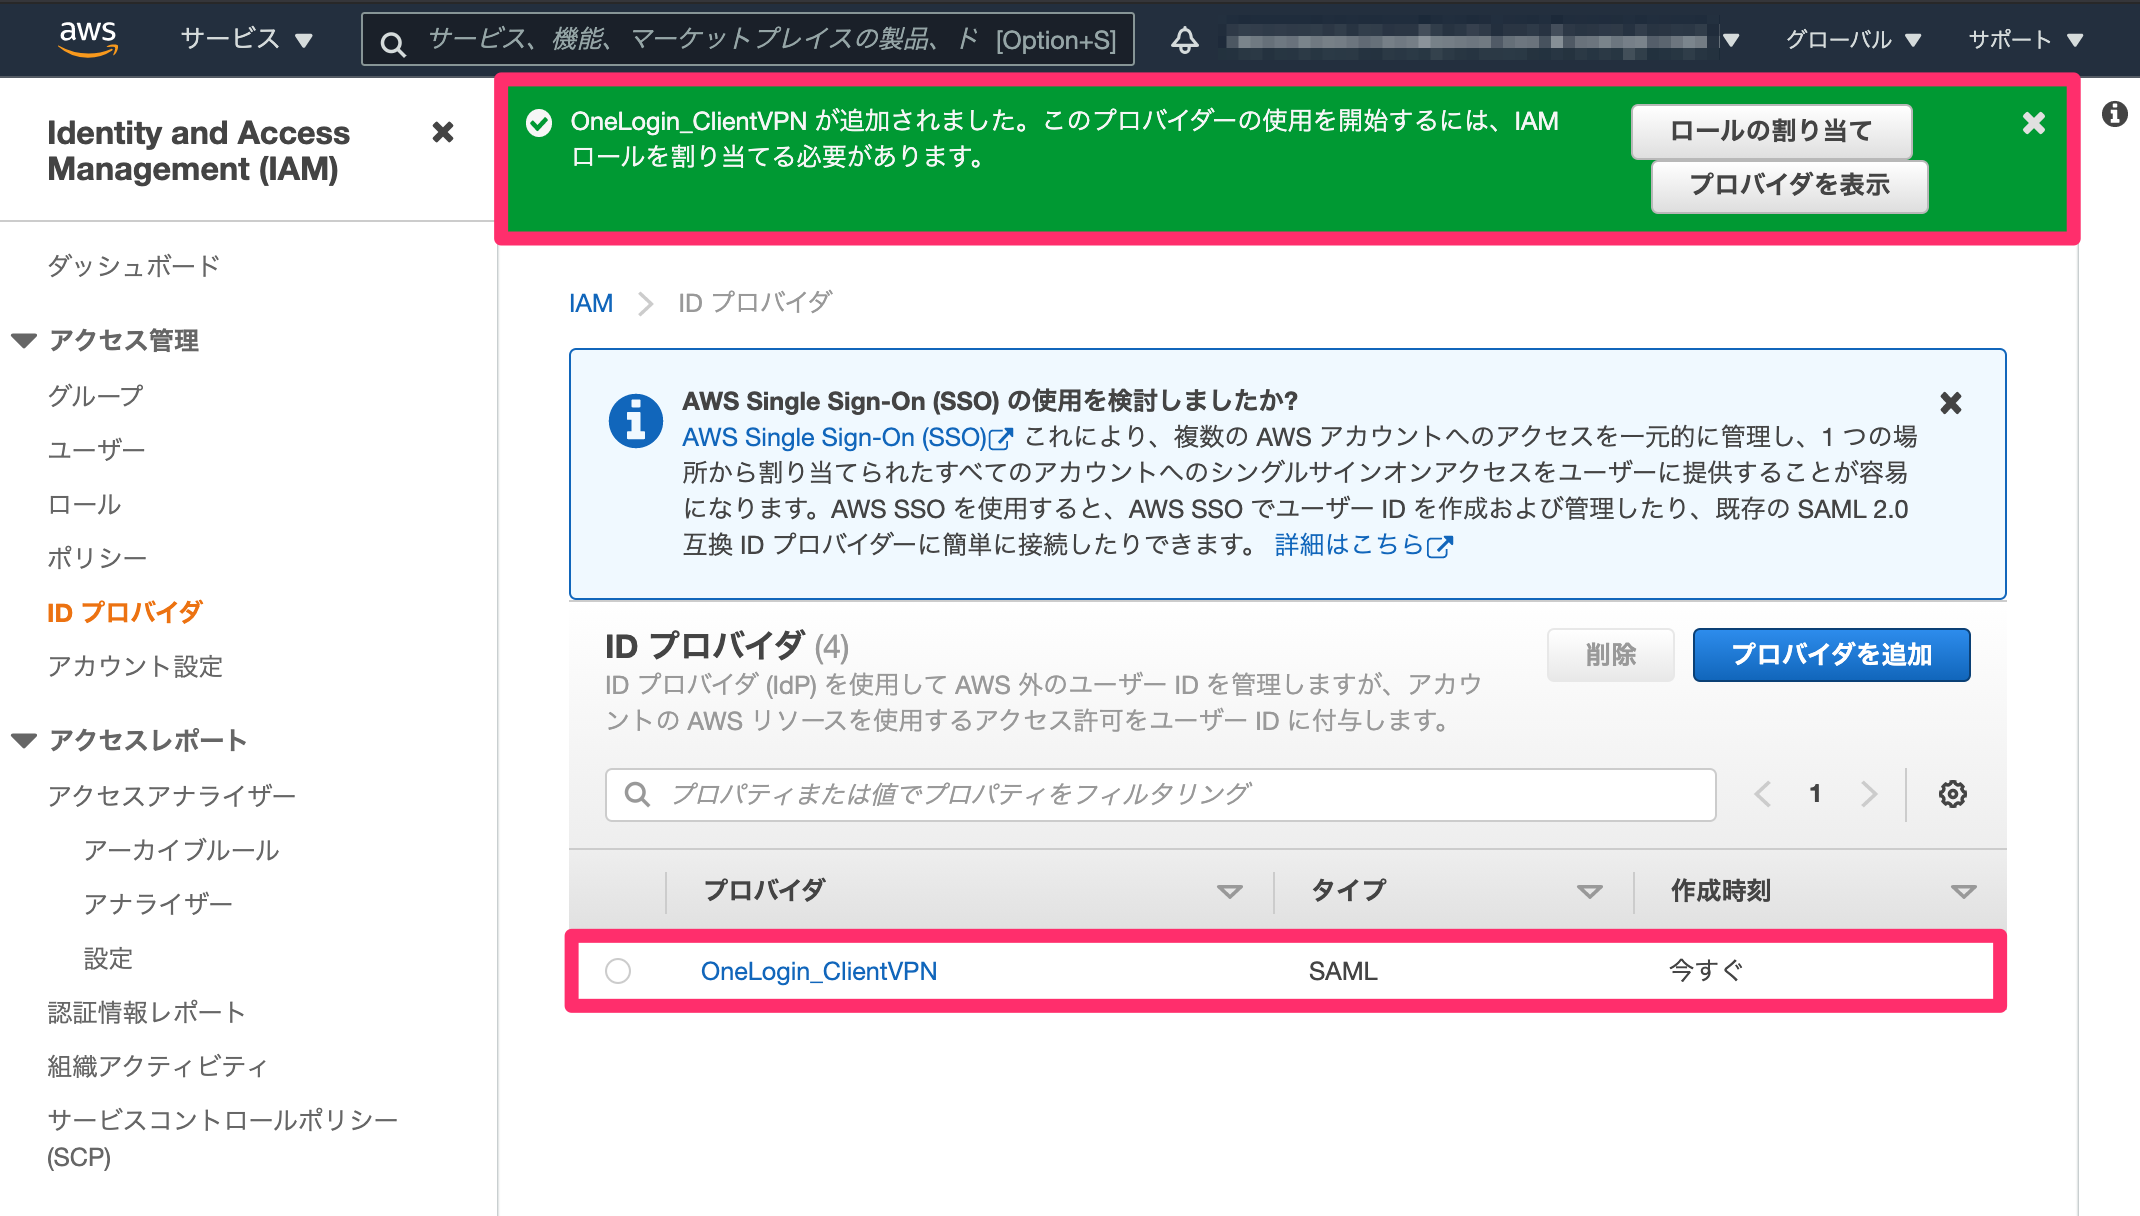Dismiss the AWS SSO info banner
The height and width of the screenshot is (1216, 2140).
[x=1950, y=403]
